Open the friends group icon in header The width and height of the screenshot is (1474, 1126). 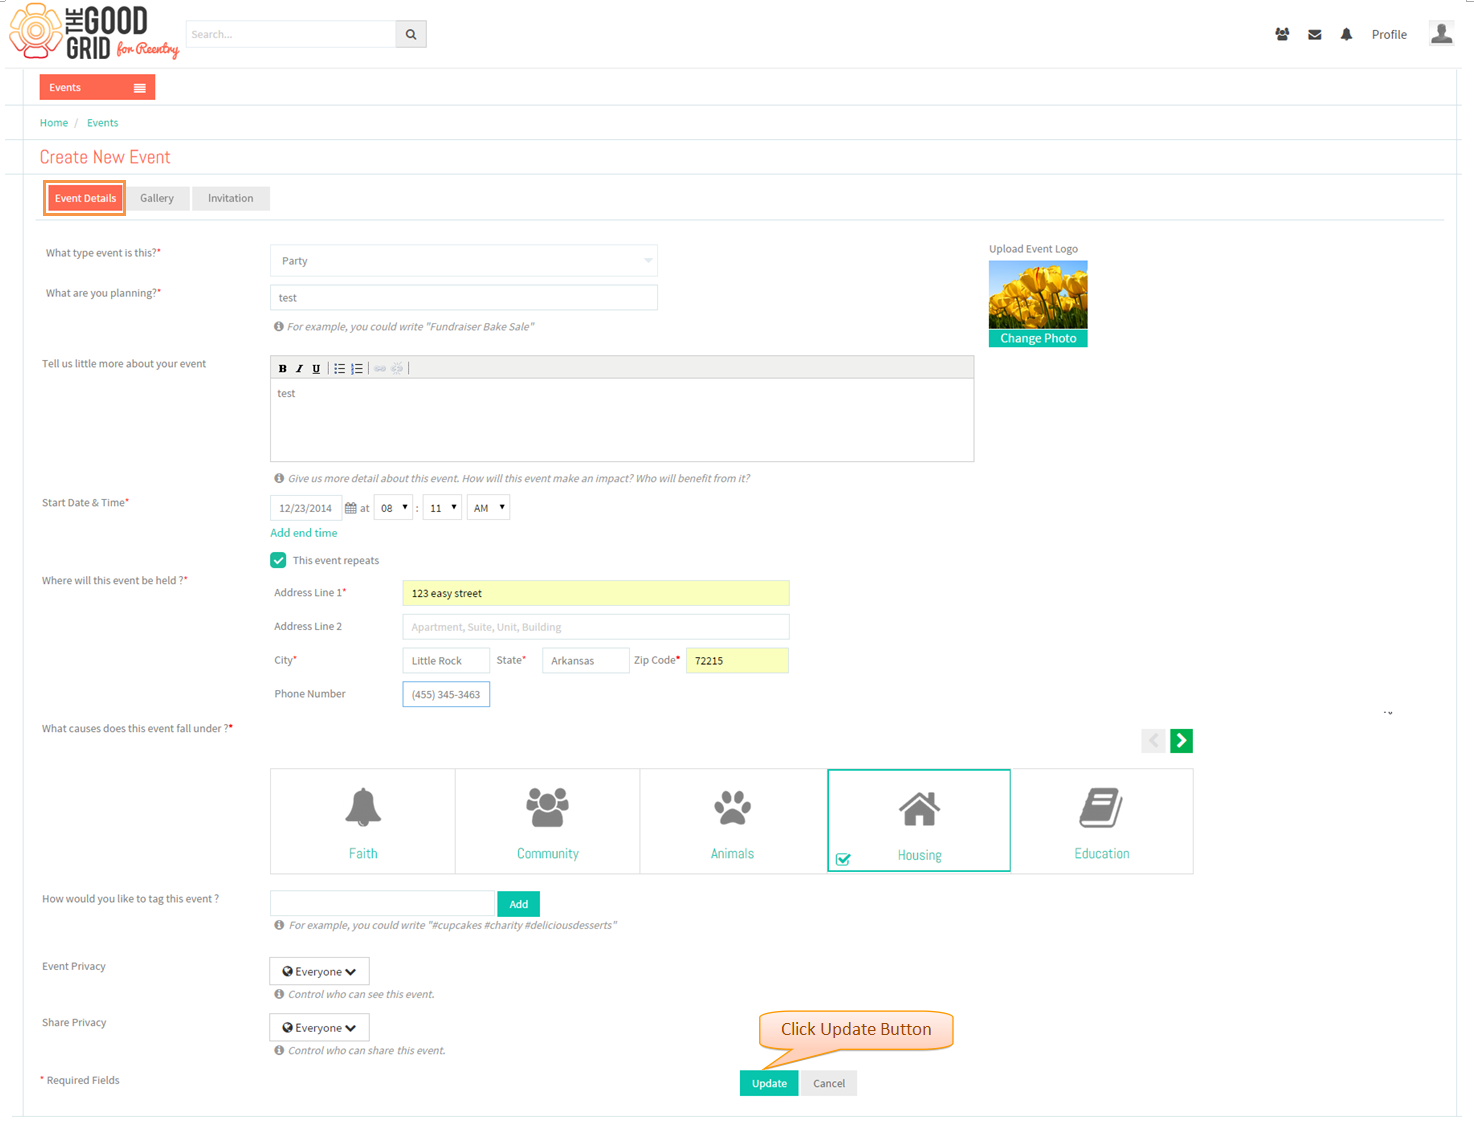pyautogui.click(x=1282, y=34)
